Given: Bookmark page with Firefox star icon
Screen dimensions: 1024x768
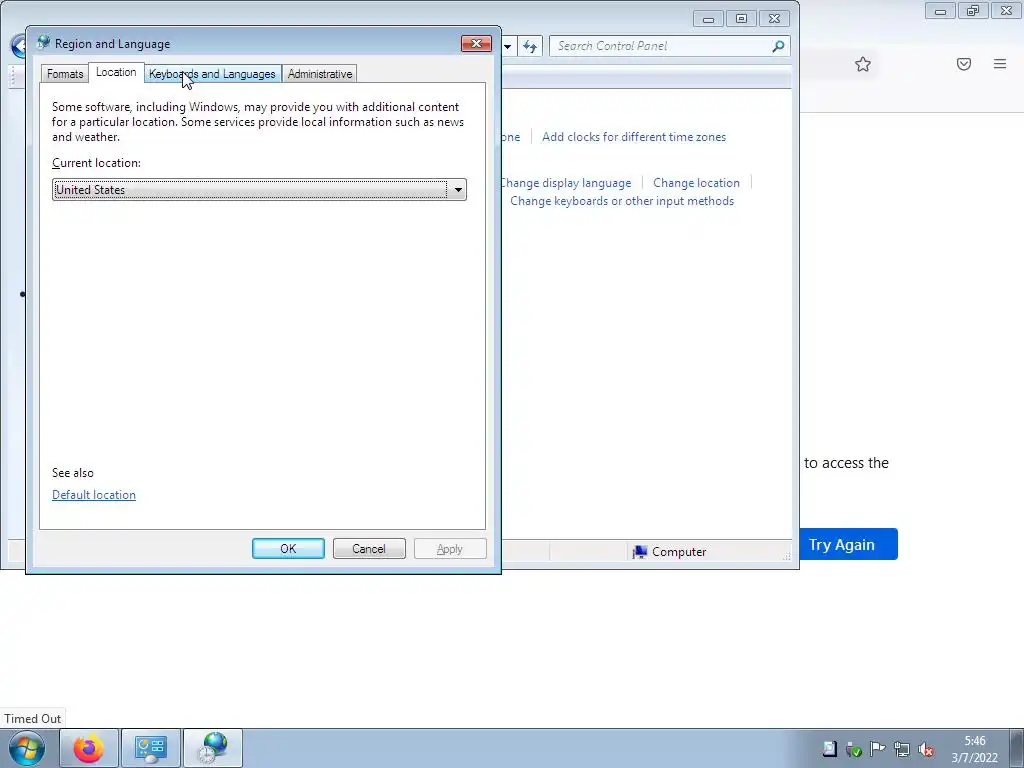Looking at the screenshot, I should pos(863,64).
